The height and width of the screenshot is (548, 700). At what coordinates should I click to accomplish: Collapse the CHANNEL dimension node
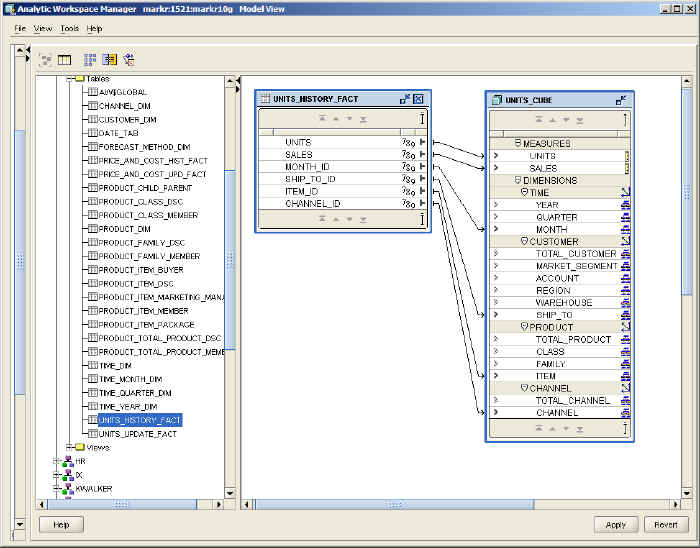[525, 388]
